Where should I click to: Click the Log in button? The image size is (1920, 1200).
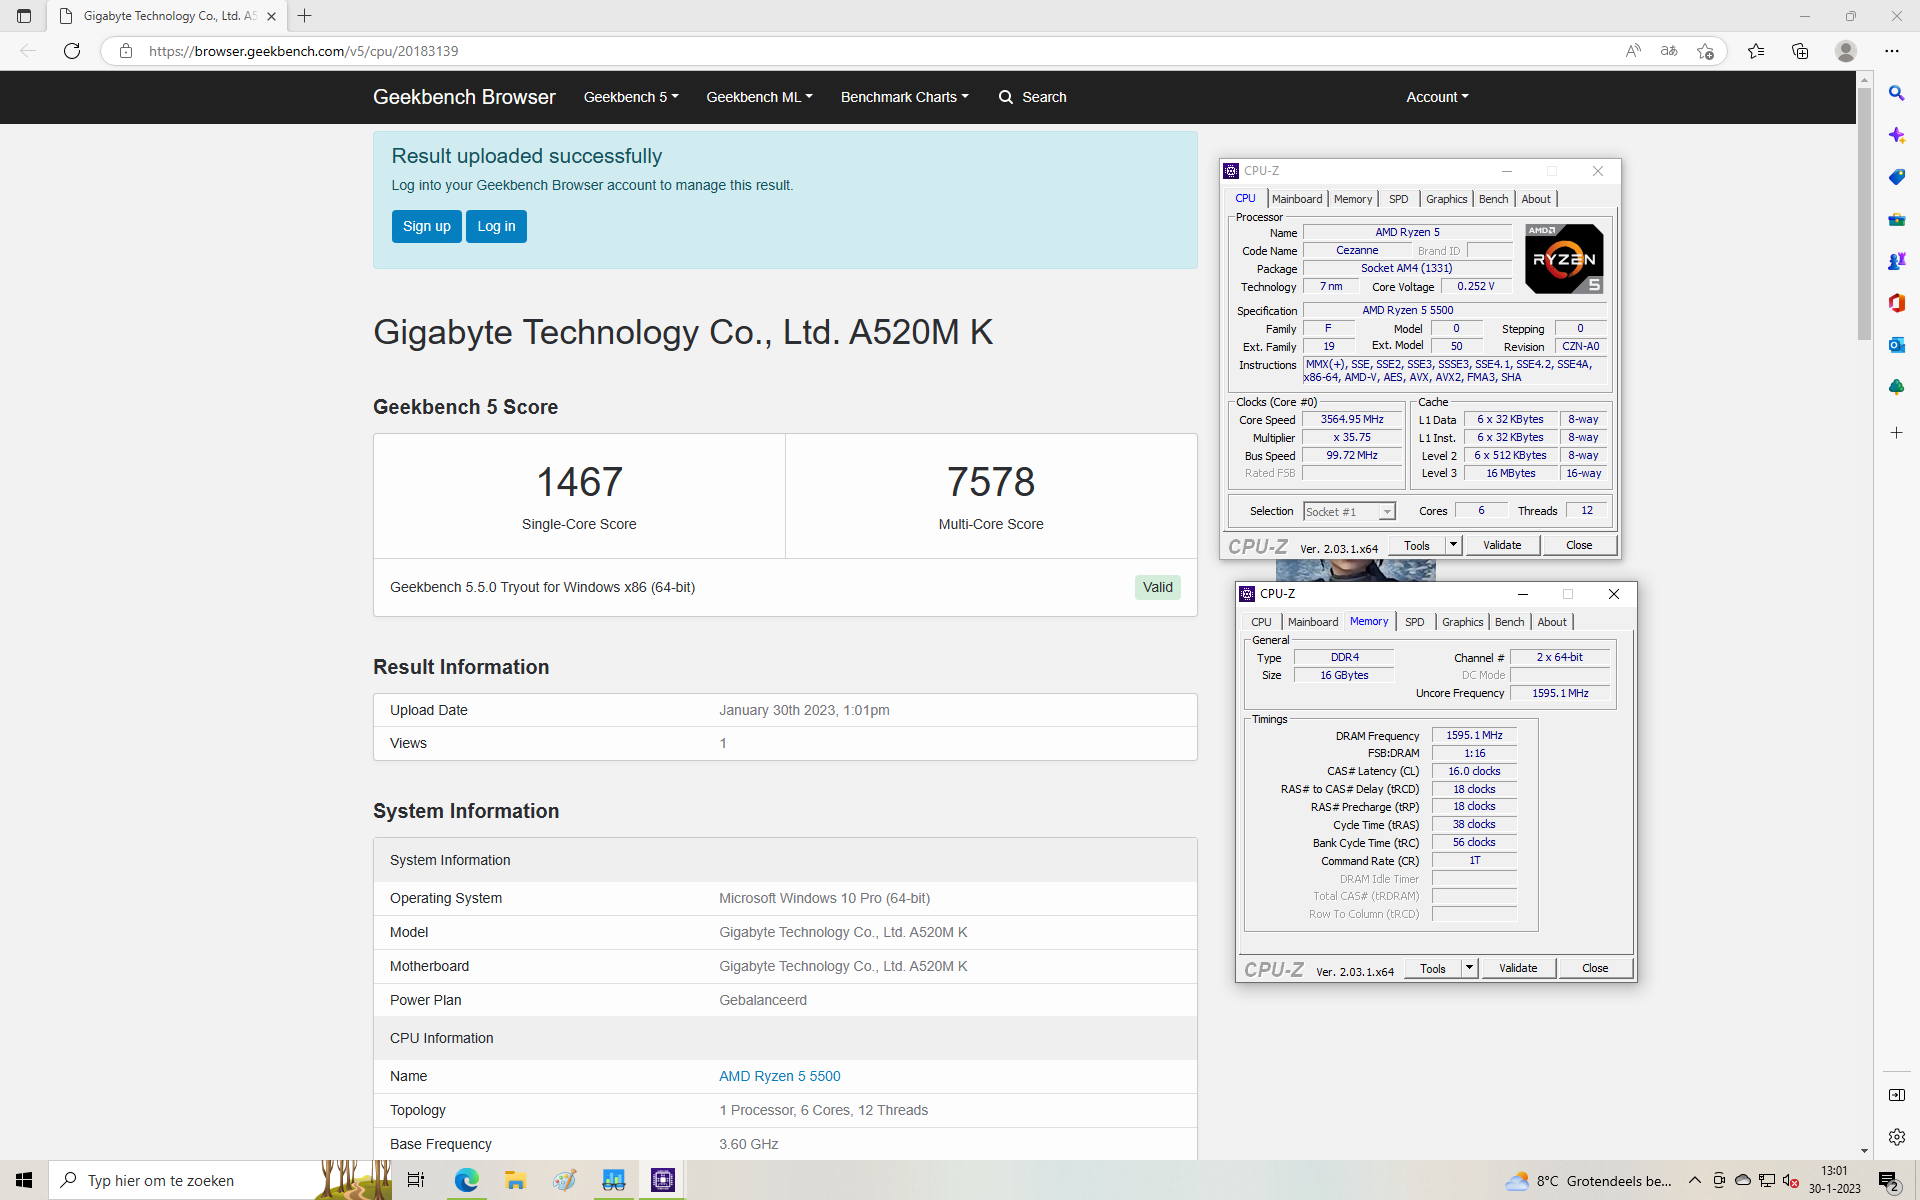pyautogui.click(x=496, y=226)
